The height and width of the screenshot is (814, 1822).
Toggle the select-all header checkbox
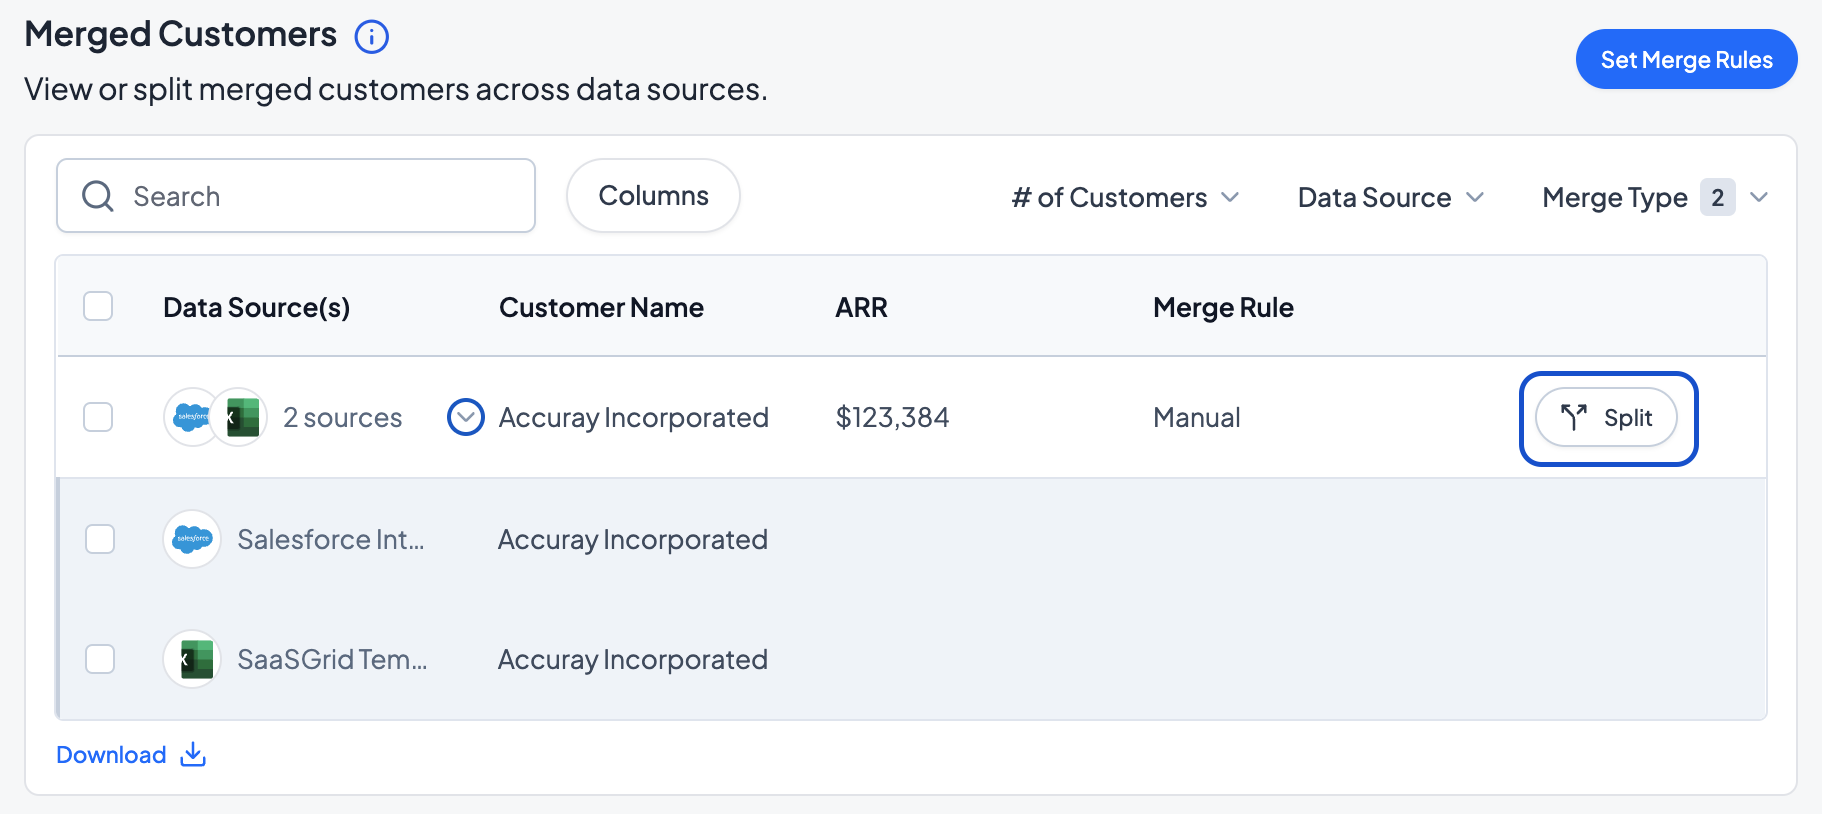coord(98,306)
